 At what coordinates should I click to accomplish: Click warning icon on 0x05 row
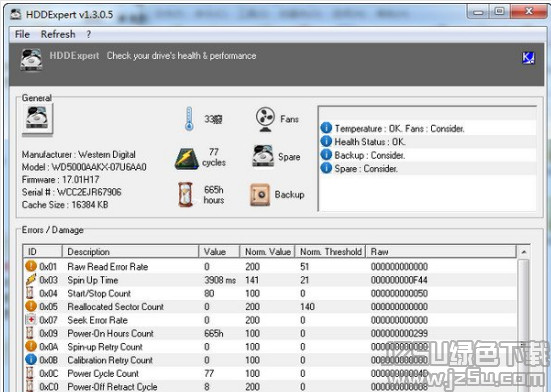click(31, 306)
